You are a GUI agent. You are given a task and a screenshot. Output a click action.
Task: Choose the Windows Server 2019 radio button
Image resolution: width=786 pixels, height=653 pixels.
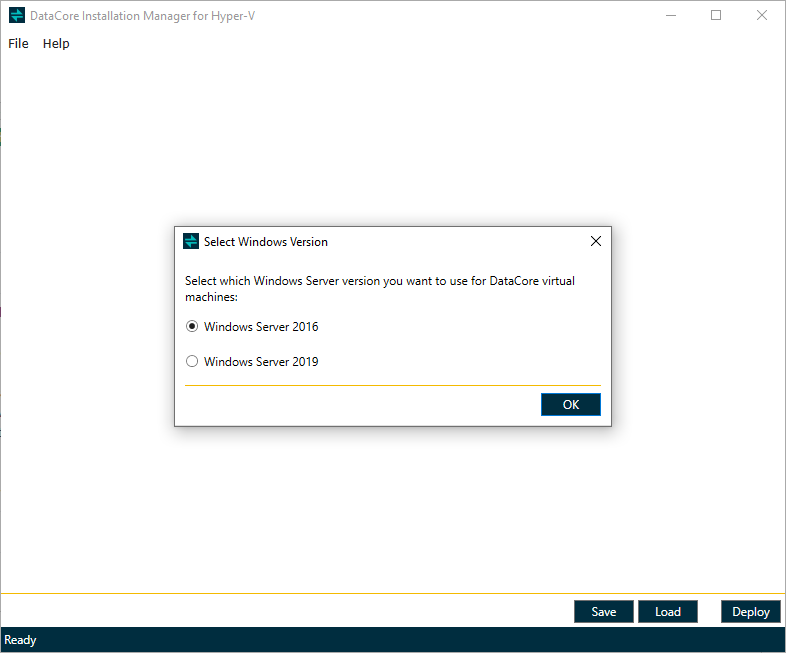tap(192, 362)
